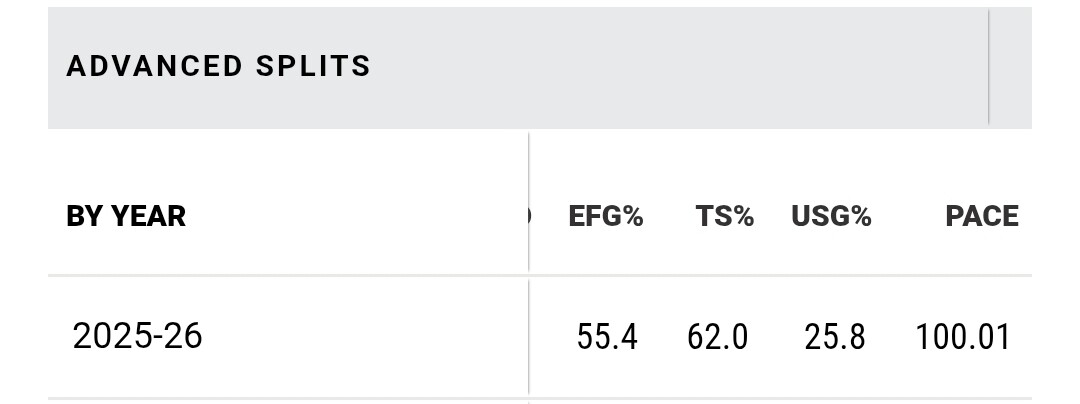This screenshot has width=1080, height=404.
Task: Click the vertical divider in ADVANCED SPLITS bar
Action: [988, 67]
